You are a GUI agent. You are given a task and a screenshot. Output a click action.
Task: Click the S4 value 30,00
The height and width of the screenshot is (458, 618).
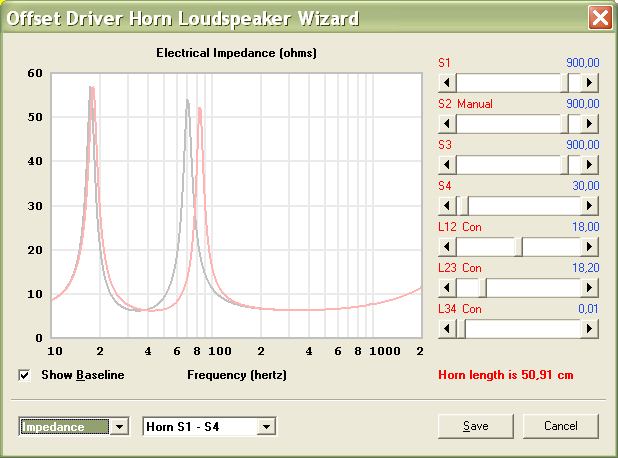(586, 186)
